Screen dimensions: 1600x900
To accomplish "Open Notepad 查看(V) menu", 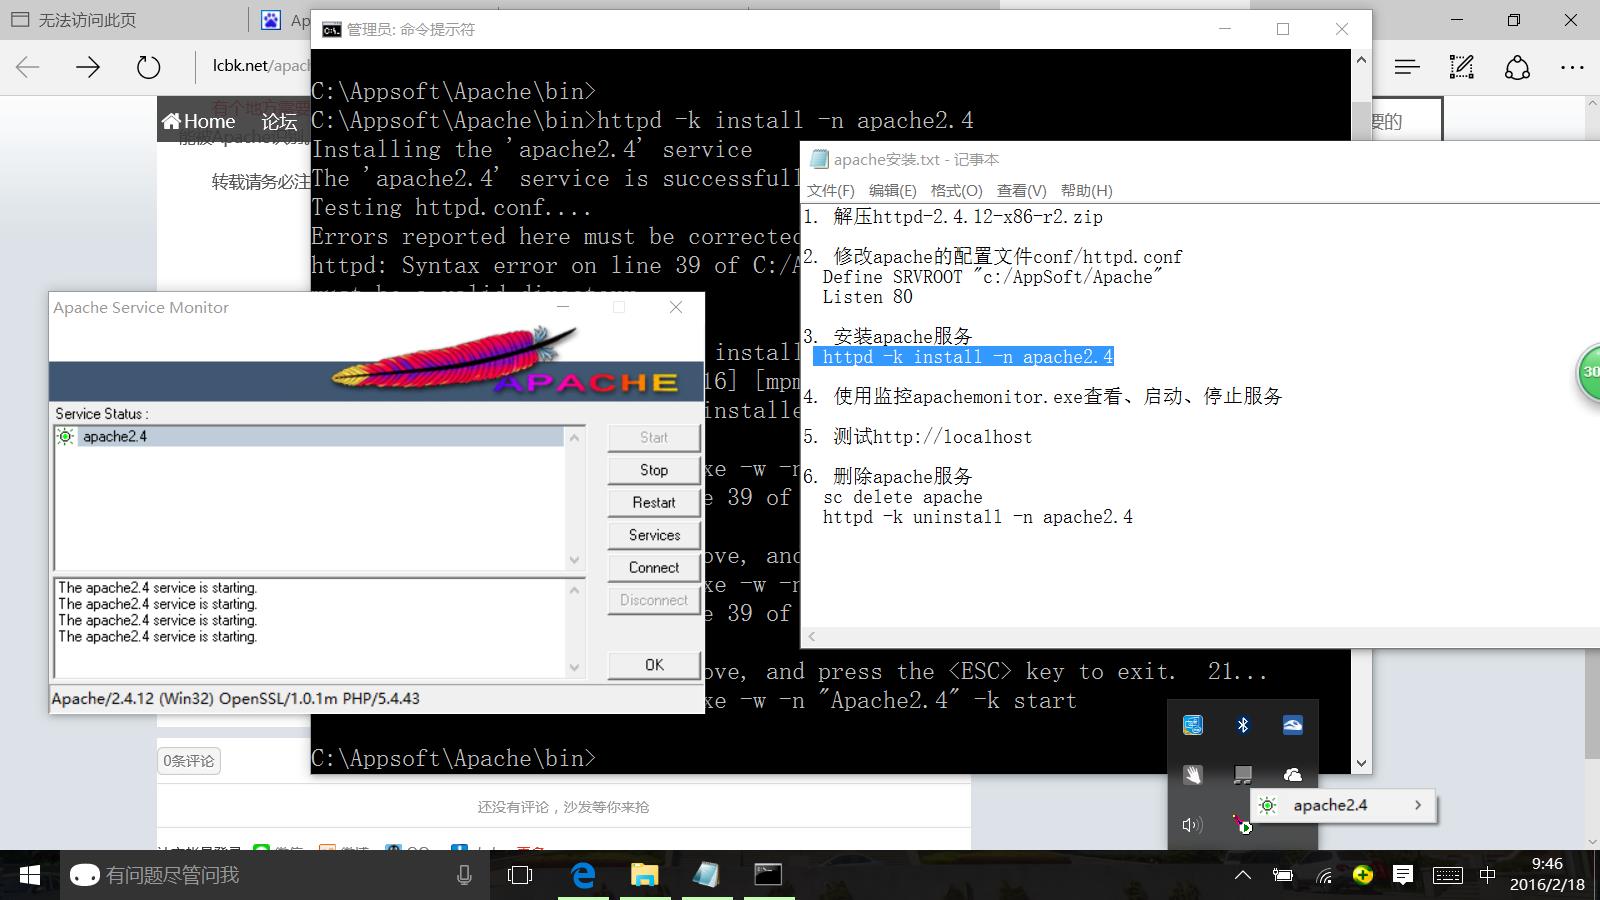I will [1022, 190].
